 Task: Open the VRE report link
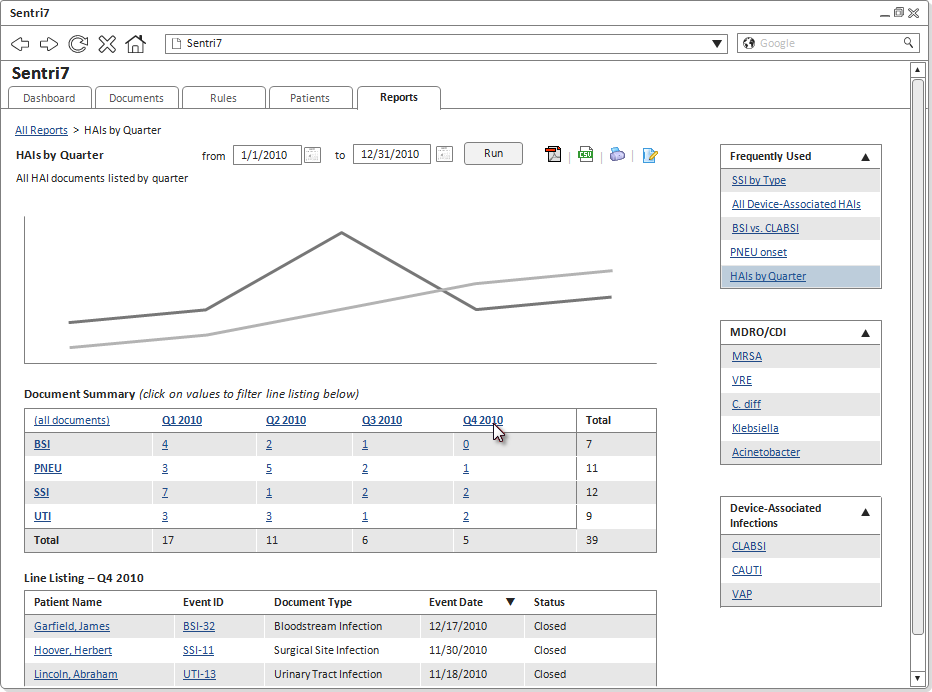point(742,380)
